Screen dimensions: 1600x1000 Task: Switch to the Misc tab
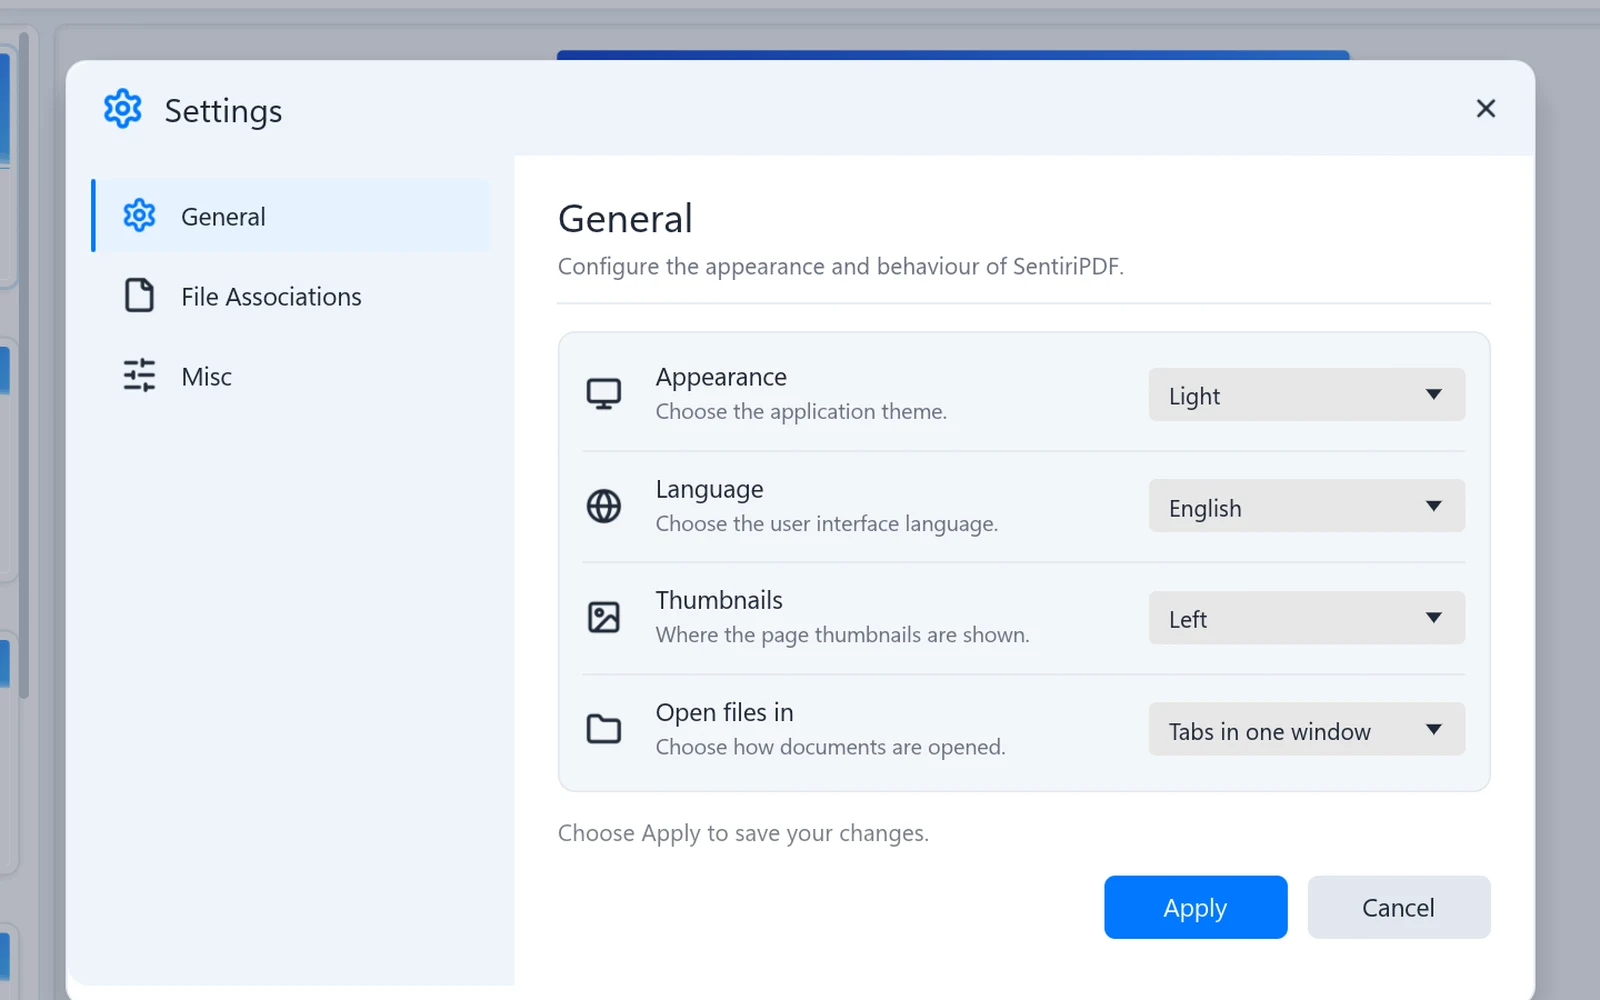click(291, 376)
